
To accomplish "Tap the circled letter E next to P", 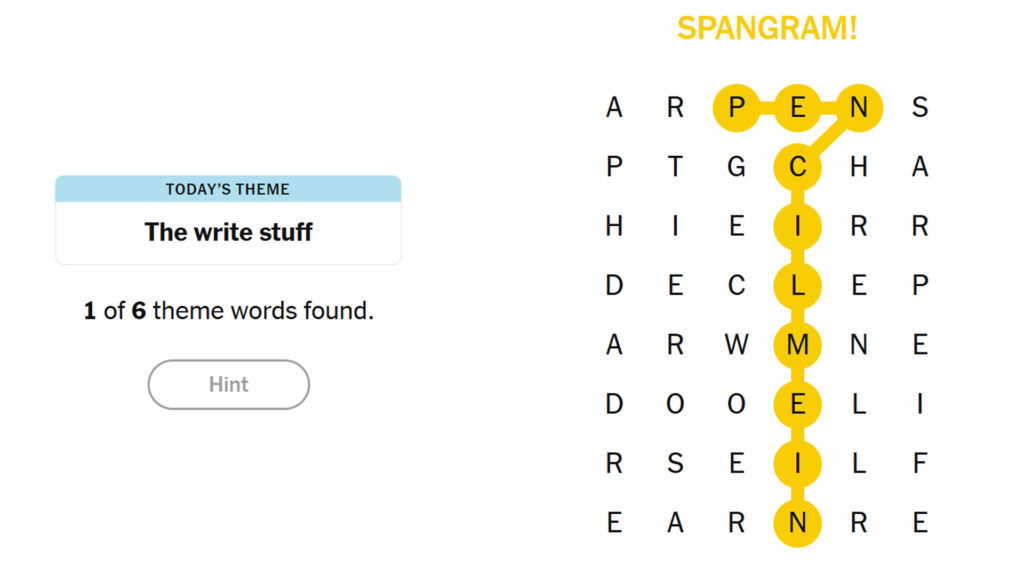I will 798,107.
